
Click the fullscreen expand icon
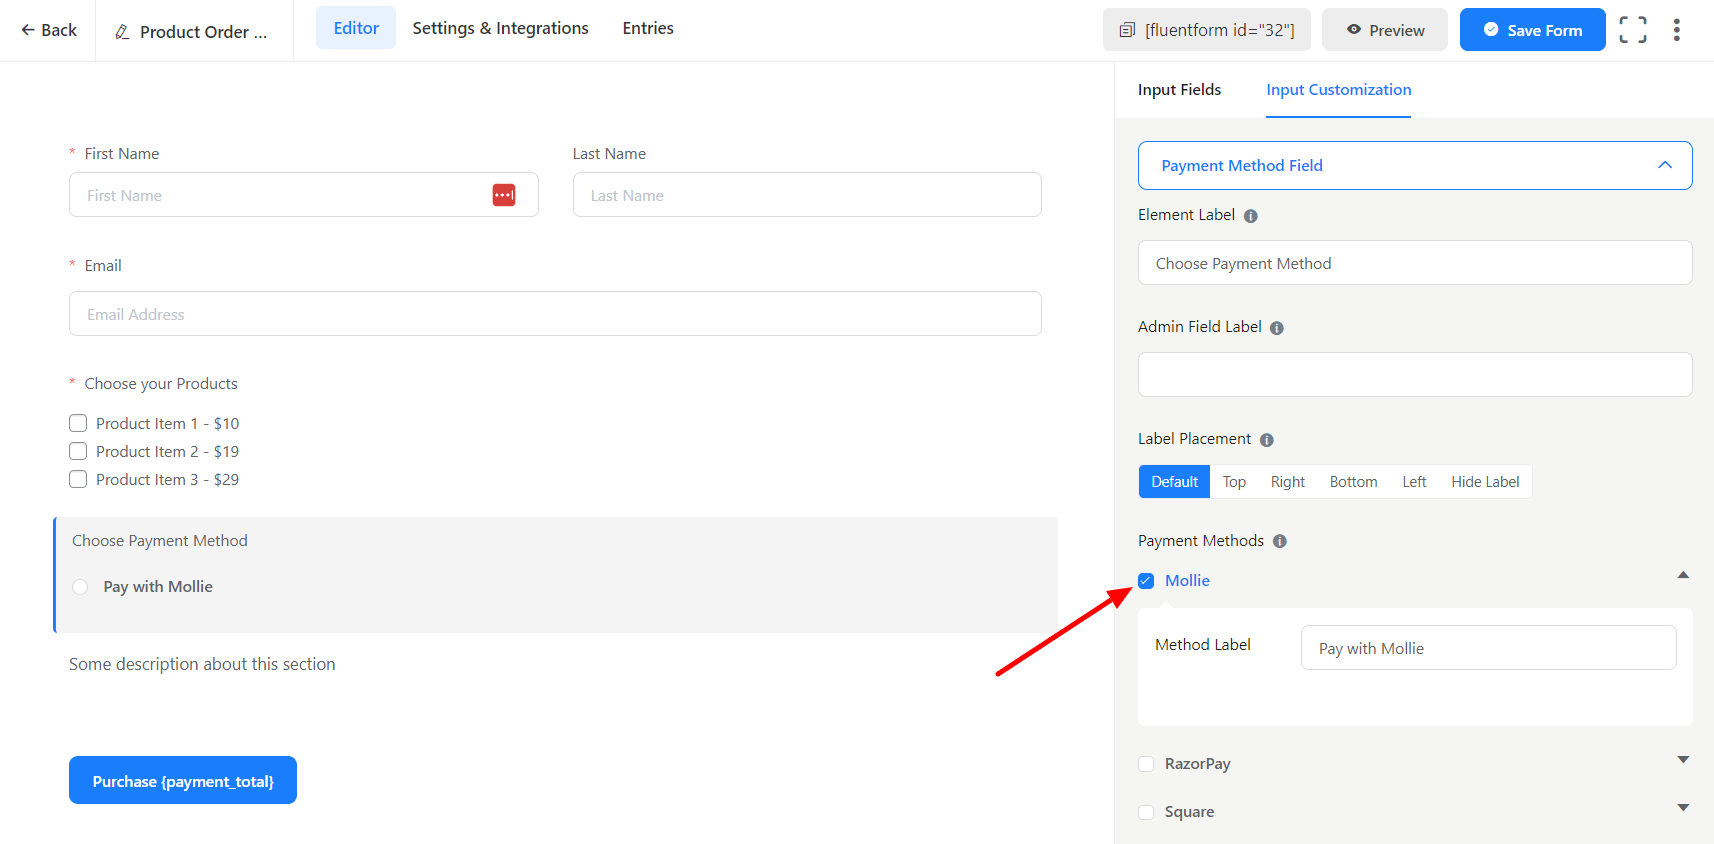1632,30
